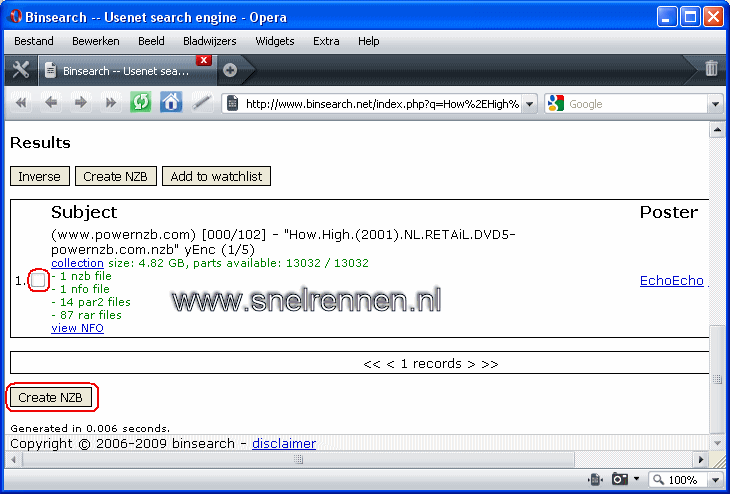Viewport: 730px width, 494px height.
Task: Click the Results heading
Action: (x=40, y=142)
